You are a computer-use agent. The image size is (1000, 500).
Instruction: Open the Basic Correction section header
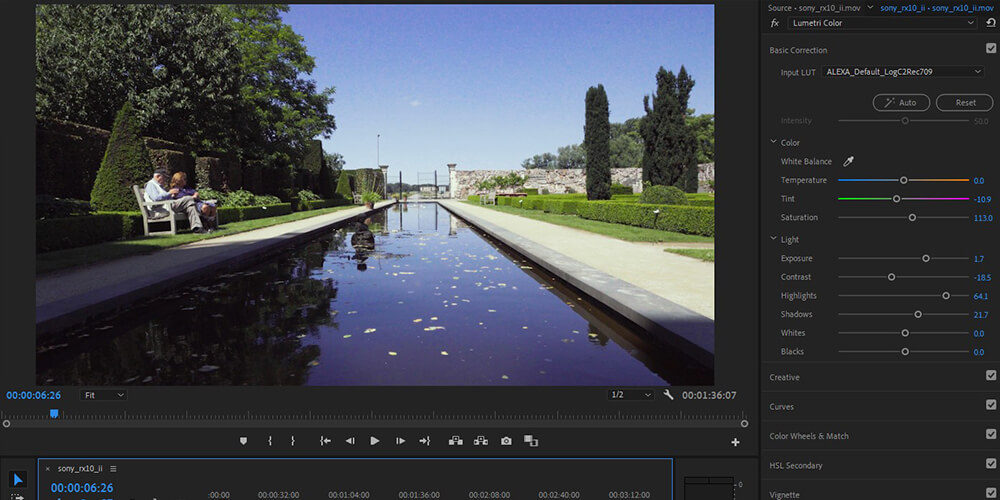pyautogui.click(x=798, y=50)
